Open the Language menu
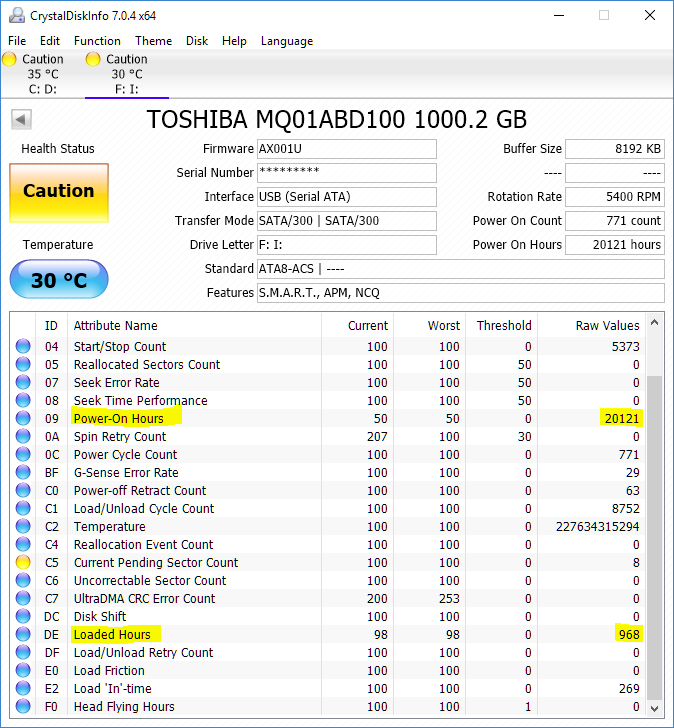This screenshot has height=728, width=674. point(287,41)
